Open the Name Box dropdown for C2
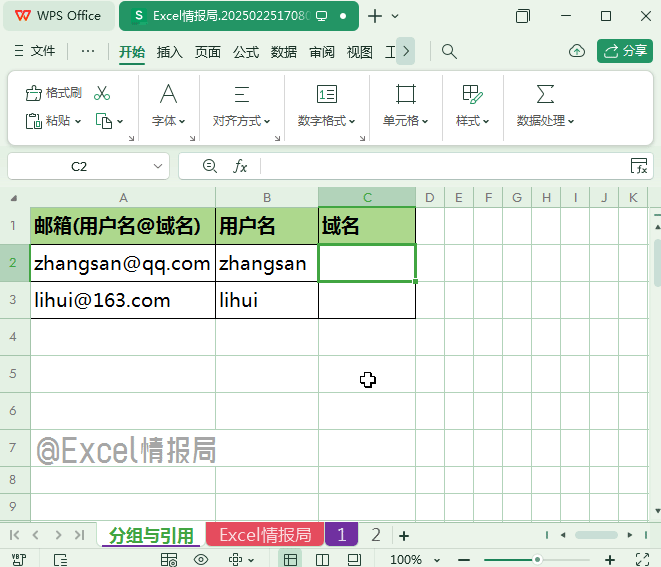The width and height of the screenshot is (661, 567). [158, 166]
